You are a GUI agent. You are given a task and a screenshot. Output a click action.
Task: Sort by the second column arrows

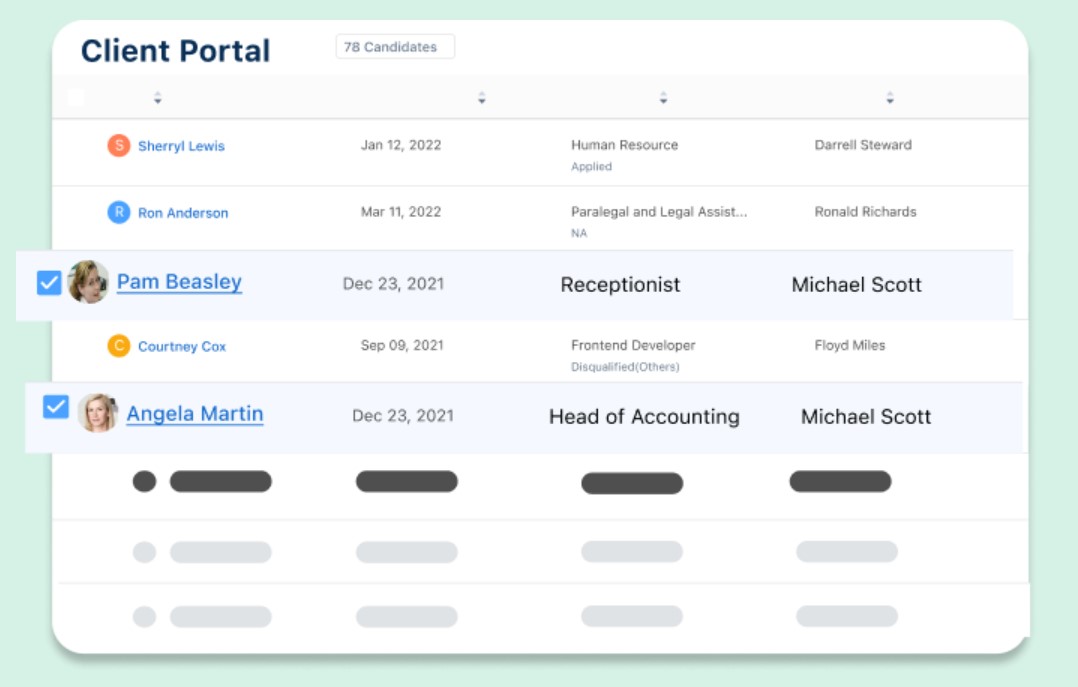click(x=482, y=98)
